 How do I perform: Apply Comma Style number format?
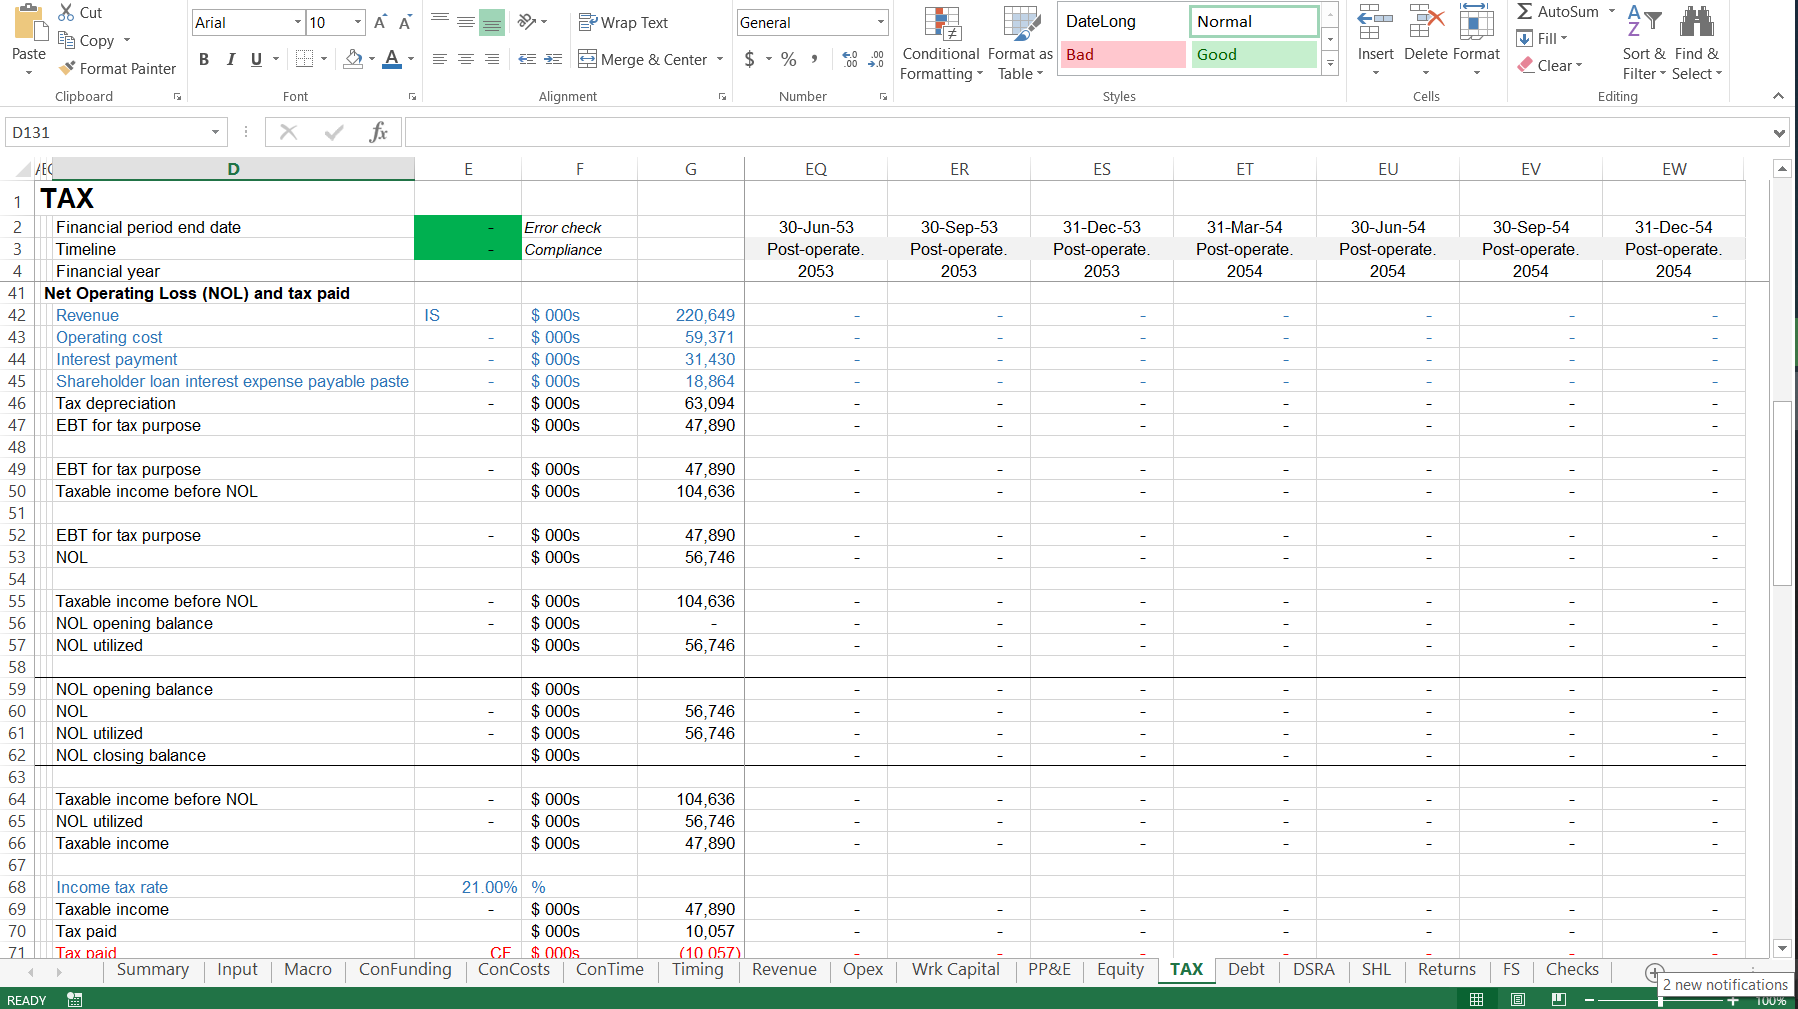tap(815, 59)
